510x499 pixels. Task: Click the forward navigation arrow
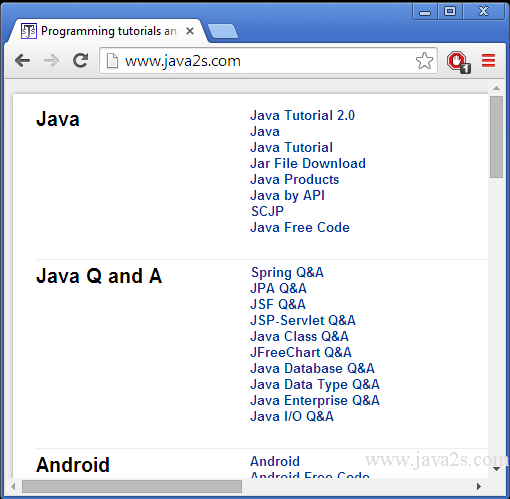pos(51,61)
